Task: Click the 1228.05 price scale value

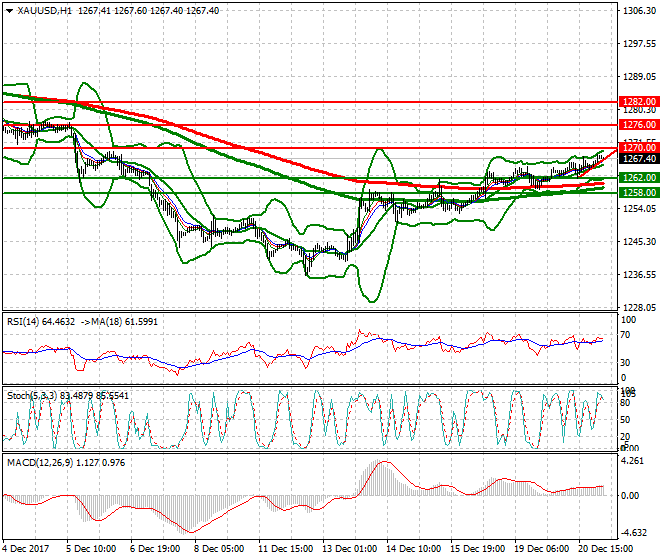Action: pos(639,308)
